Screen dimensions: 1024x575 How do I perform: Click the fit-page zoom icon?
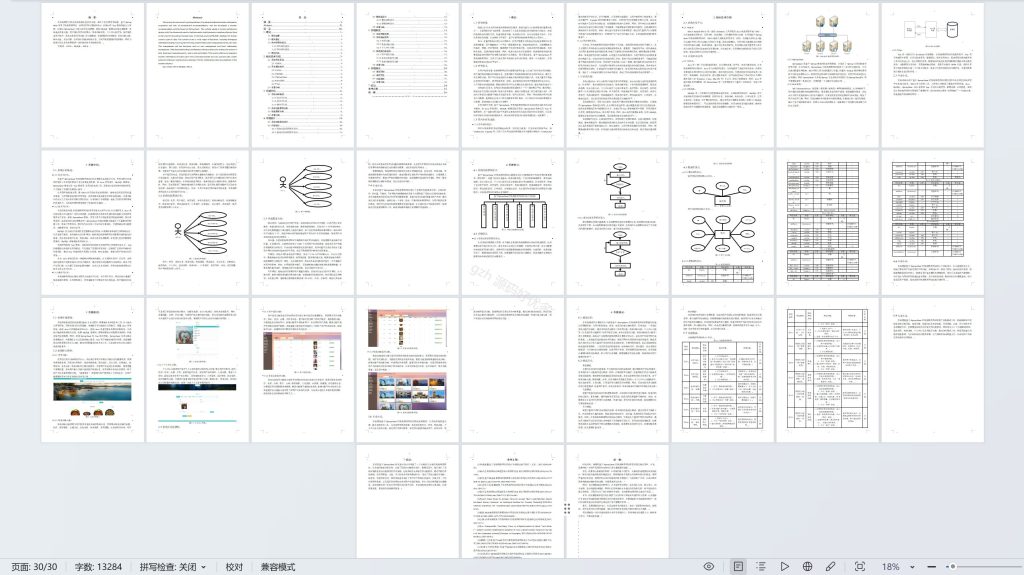[860, 567]
